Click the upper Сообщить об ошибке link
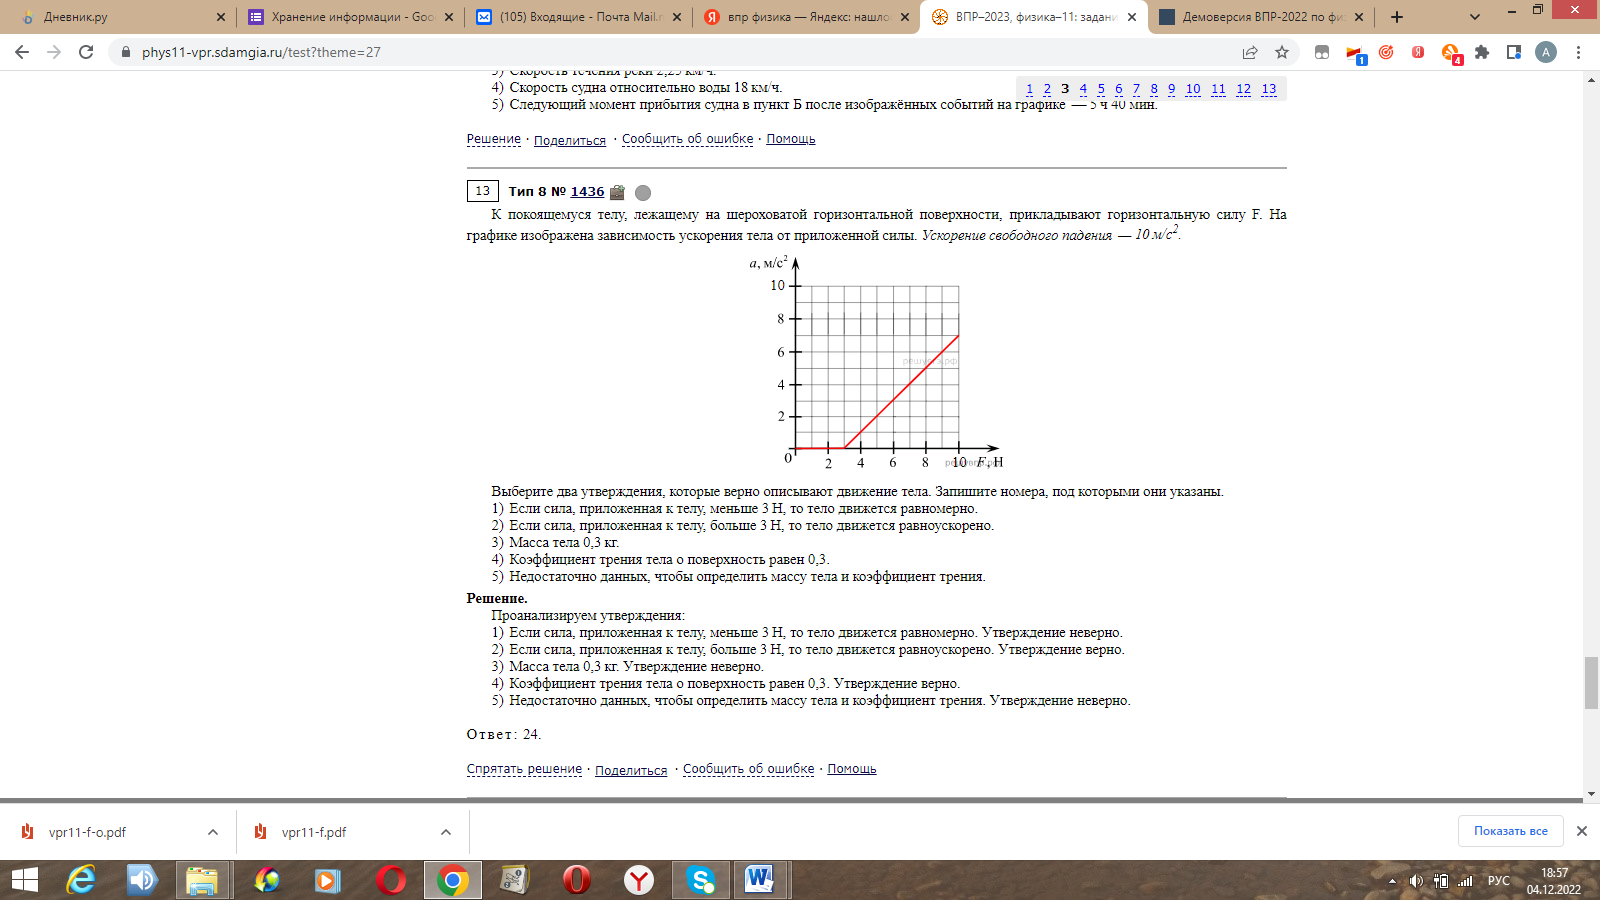Screen dimensions: 1600x900 688,139
